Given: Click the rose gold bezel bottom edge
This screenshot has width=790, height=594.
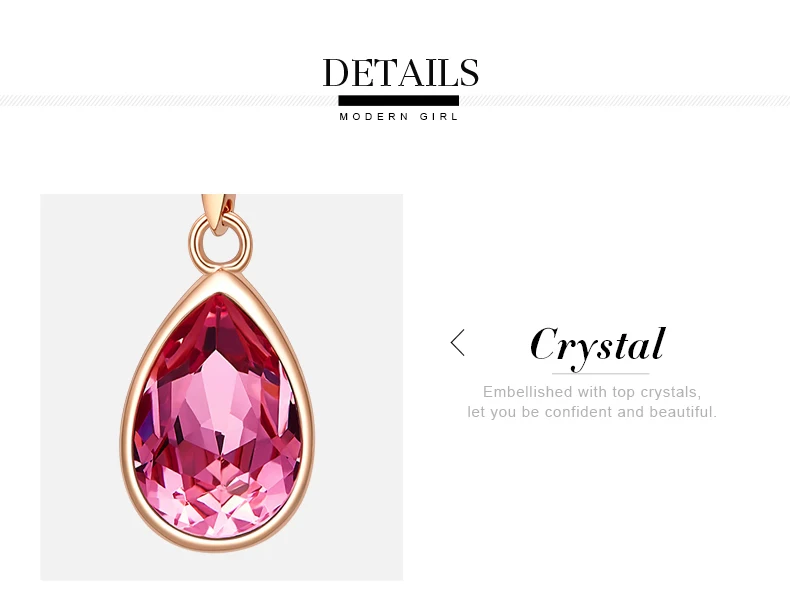Looking at the screenshot, I should [218, 544].
